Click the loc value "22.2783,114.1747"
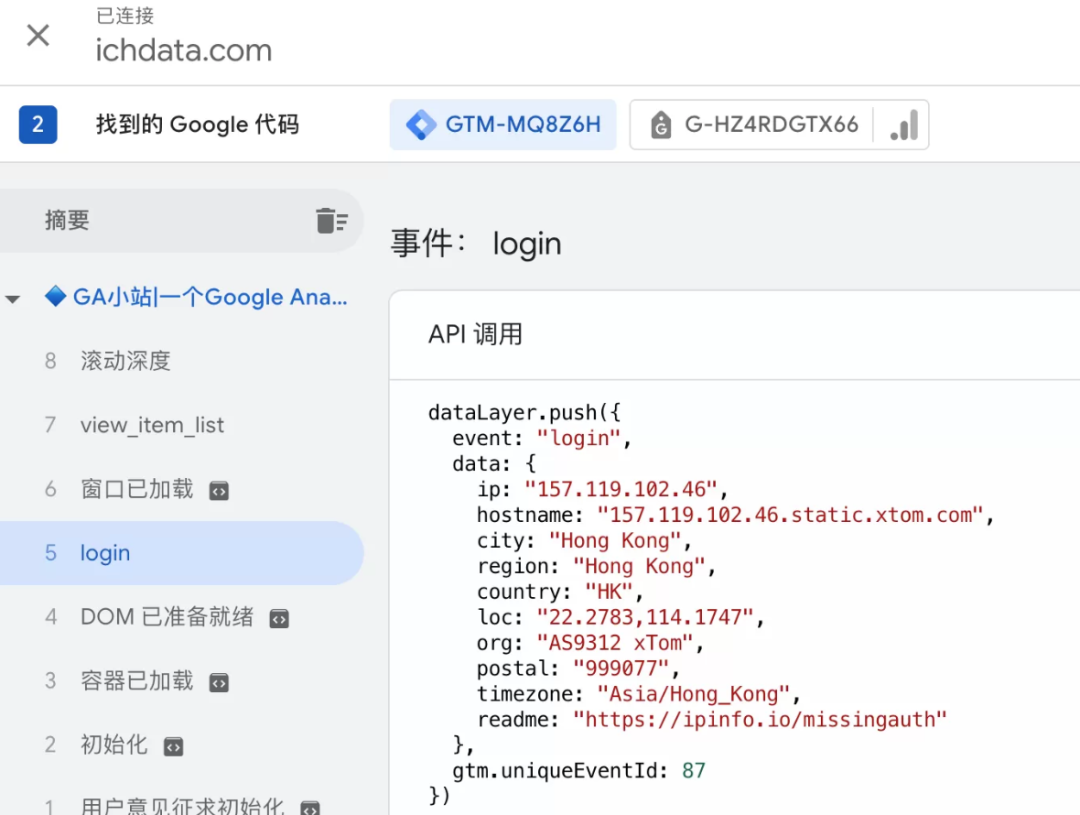This screenshot has width=1080, height=815. (645, 617)
